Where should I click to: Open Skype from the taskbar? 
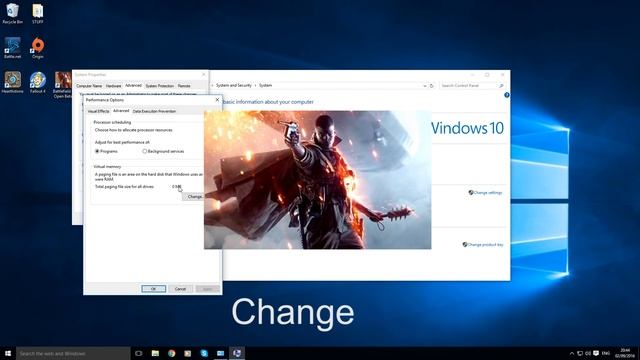click(204, 353)
